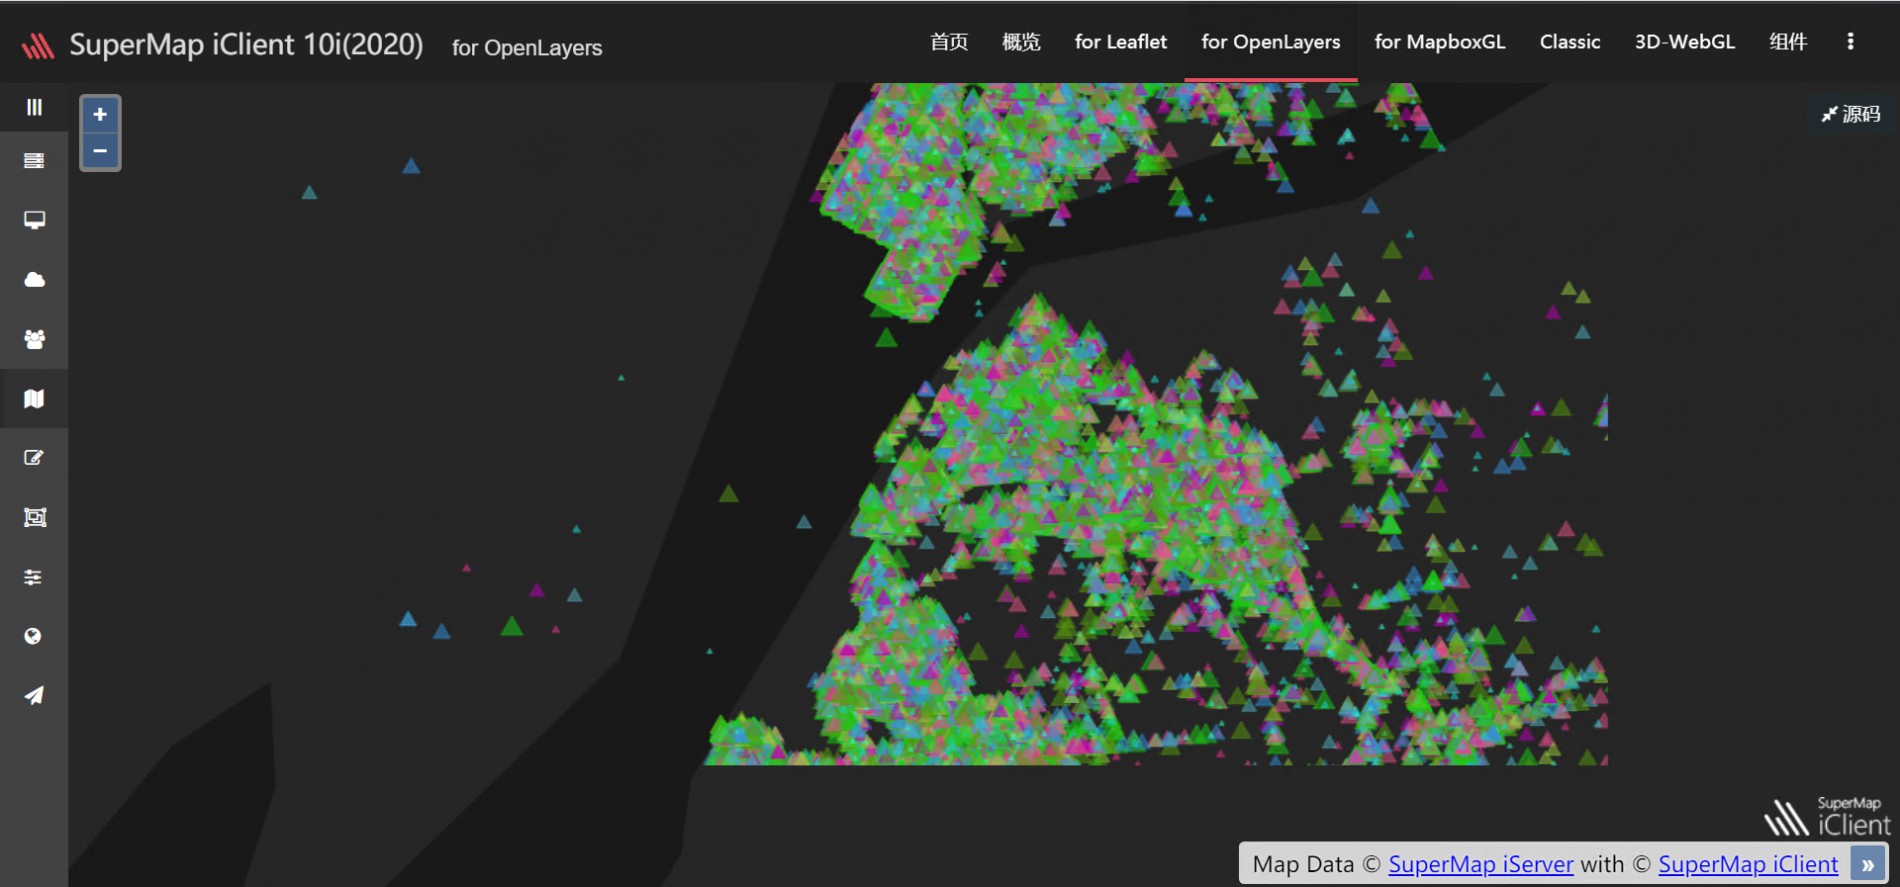This screenshot has width=1900, height=887.
Task: Click the SuperMap iClient logo on map
Action: pyautogui.click(x=1827, y=817)
